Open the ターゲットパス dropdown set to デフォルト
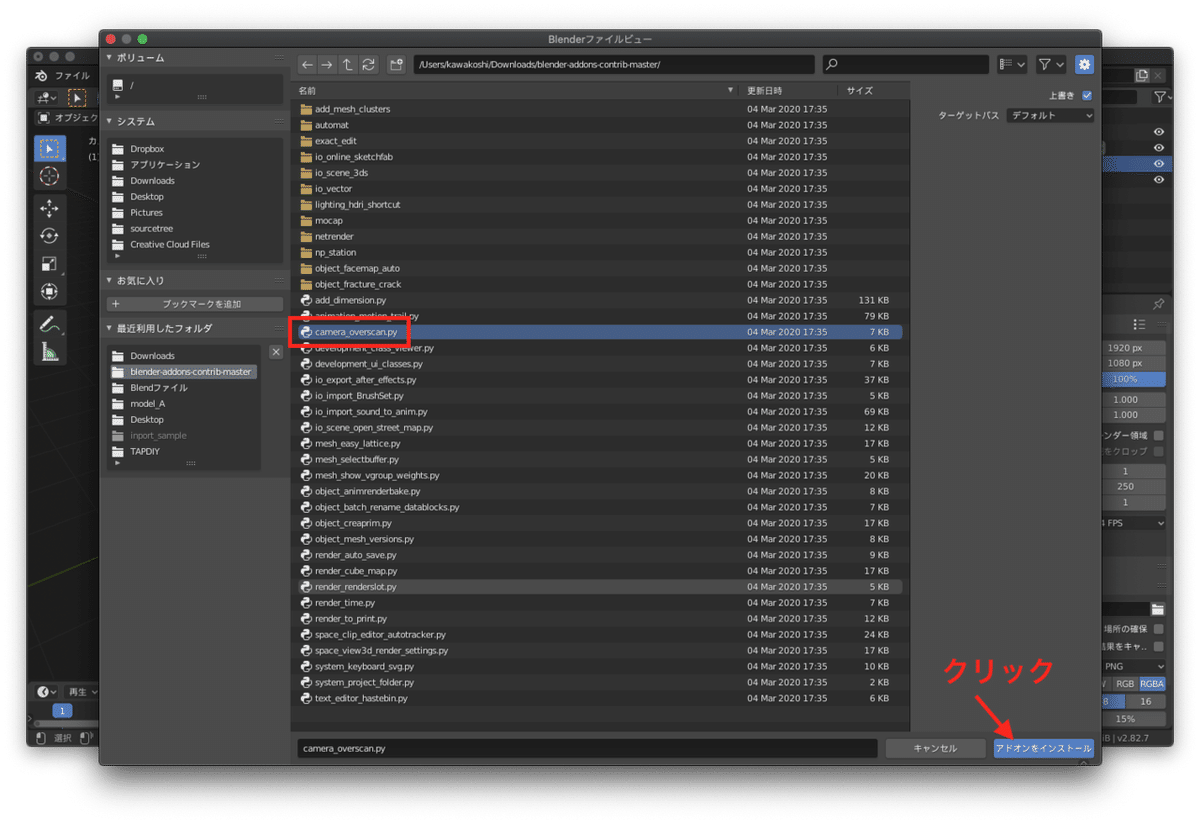Screen dimensions: 1200x824 [x=1049, y=115]
